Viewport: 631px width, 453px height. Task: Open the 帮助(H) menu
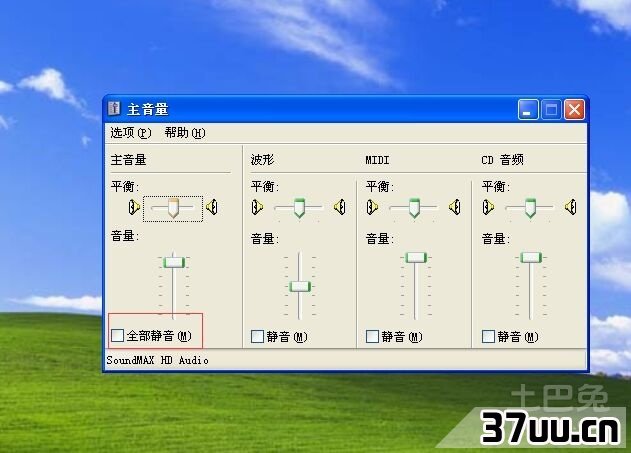coord(185,132)
